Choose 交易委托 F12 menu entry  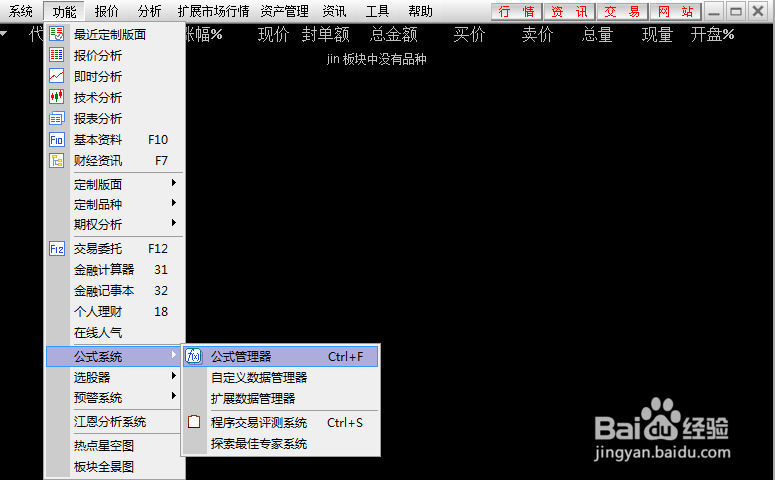click(115, 248)
